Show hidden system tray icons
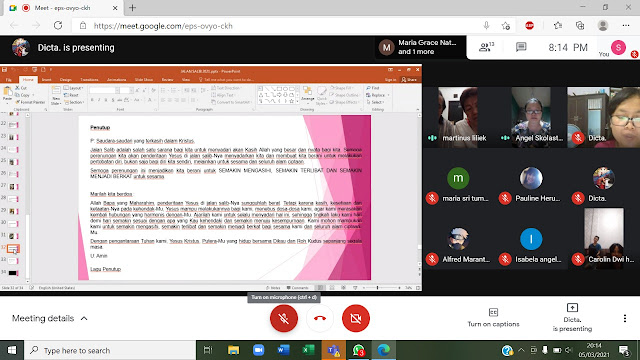Viewport: 640px width, 360px height. click(521, 350)
